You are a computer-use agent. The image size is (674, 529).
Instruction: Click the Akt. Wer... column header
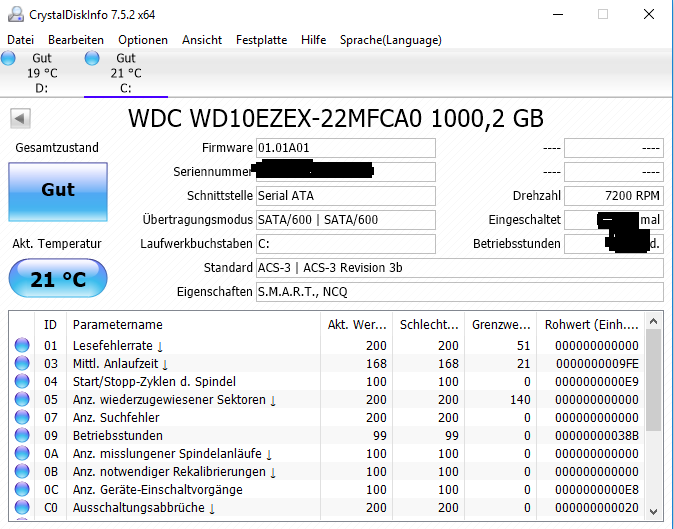click(x=357, y=324)
